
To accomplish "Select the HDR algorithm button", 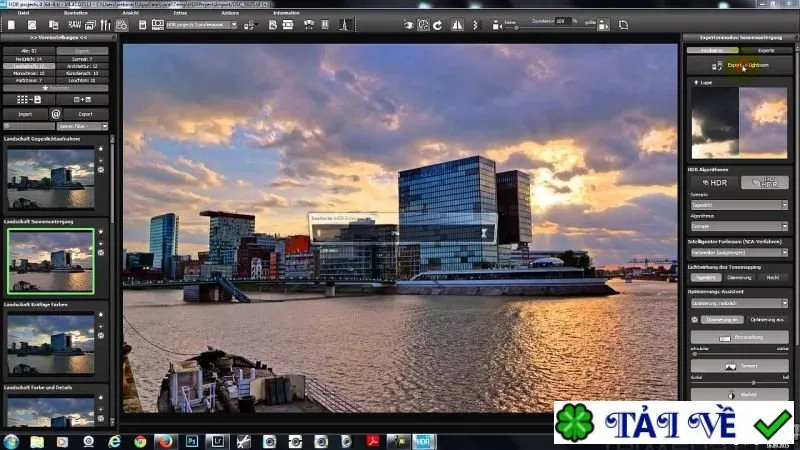I will (x=715, y=183).
